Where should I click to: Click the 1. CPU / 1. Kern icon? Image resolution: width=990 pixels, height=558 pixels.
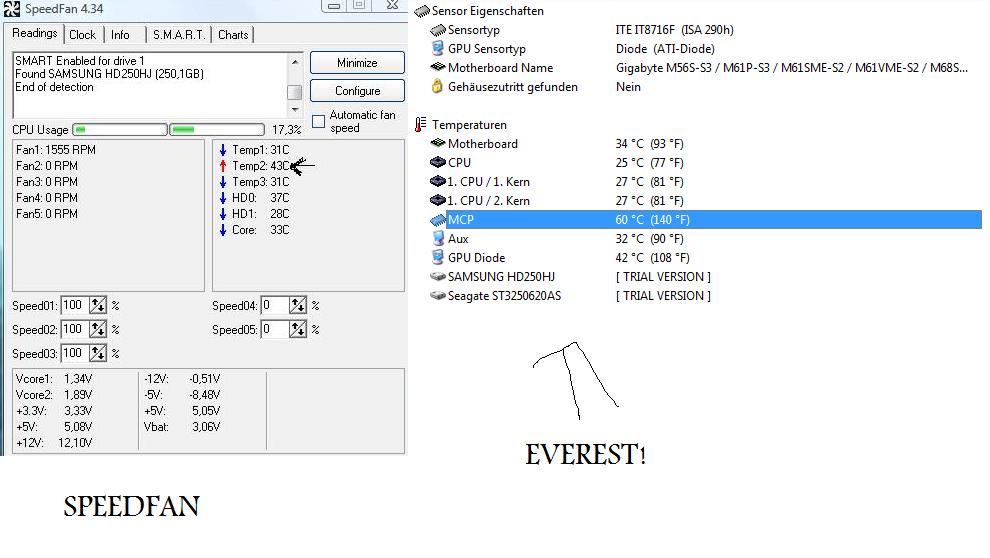click(438, 181)
